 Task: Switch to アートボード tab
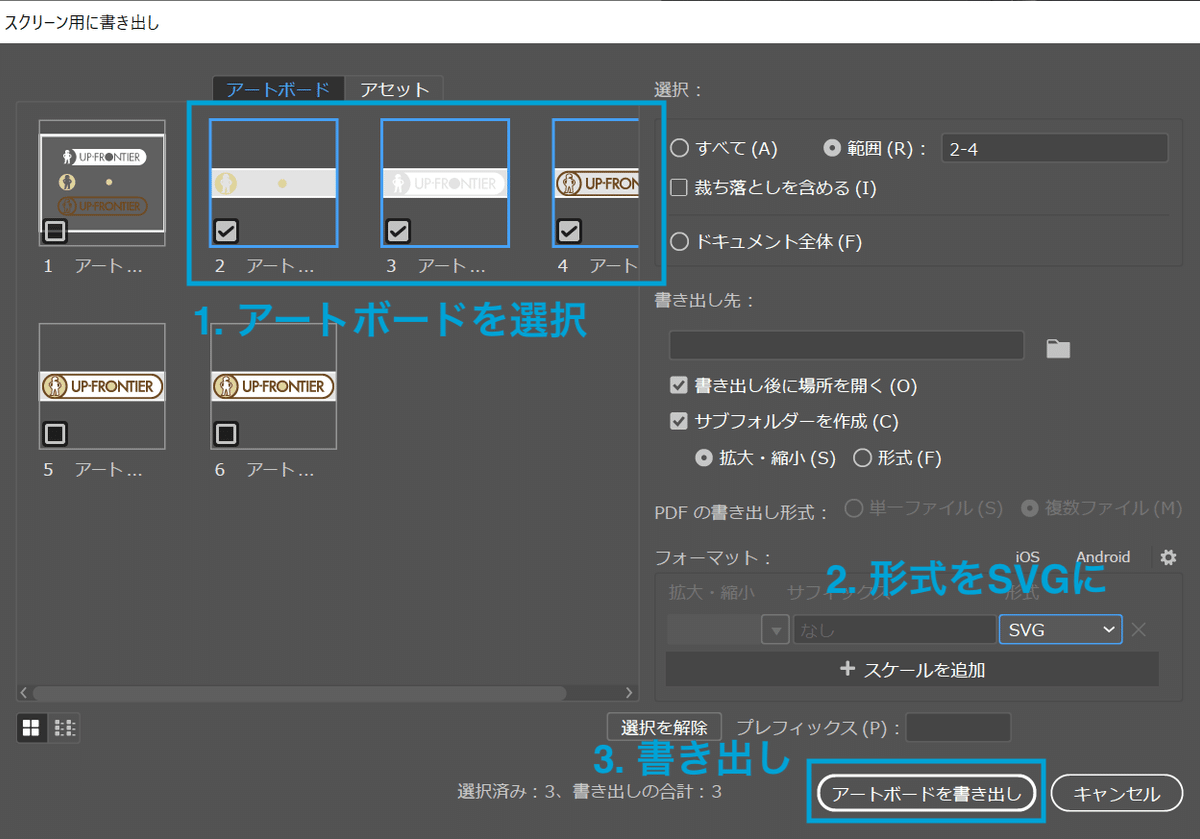tap(278, 89)
